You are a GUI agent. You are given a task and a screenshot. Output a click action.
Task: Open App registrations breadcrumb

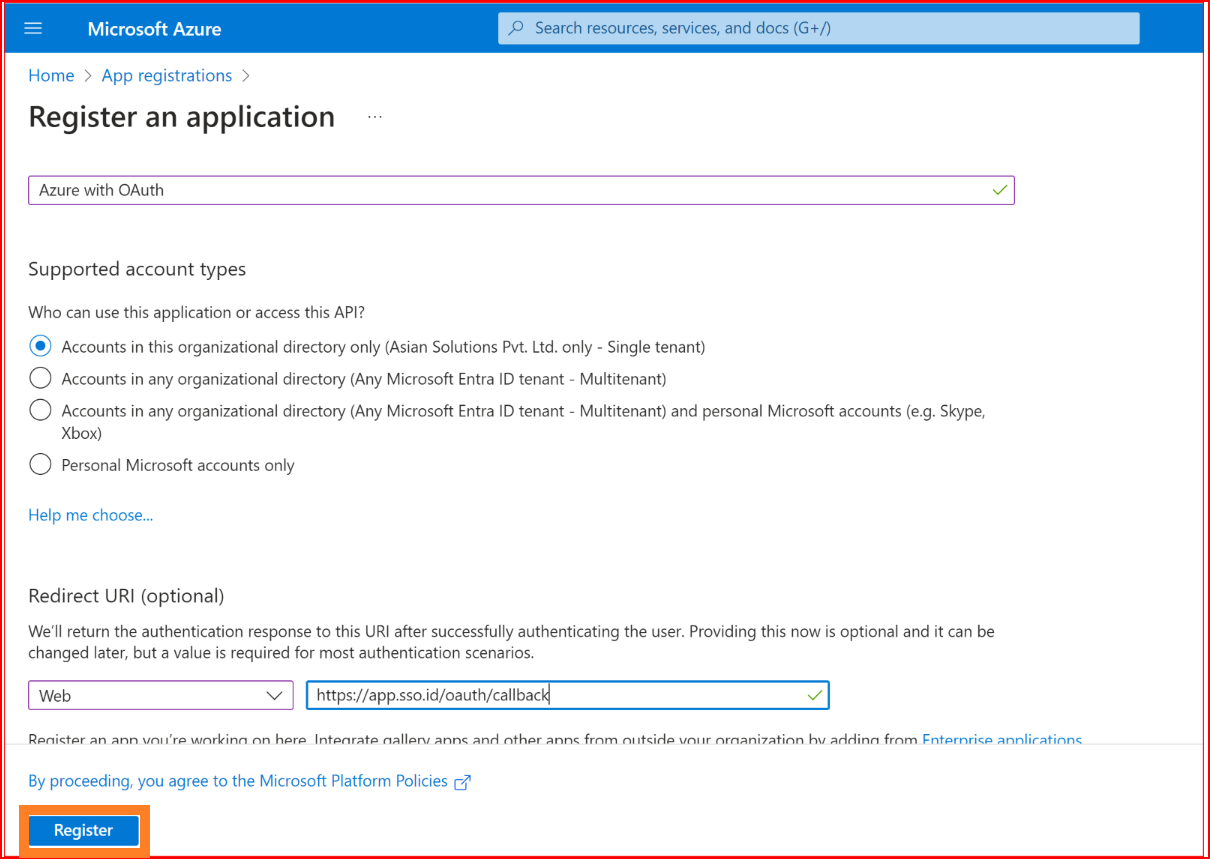[167, 76]
